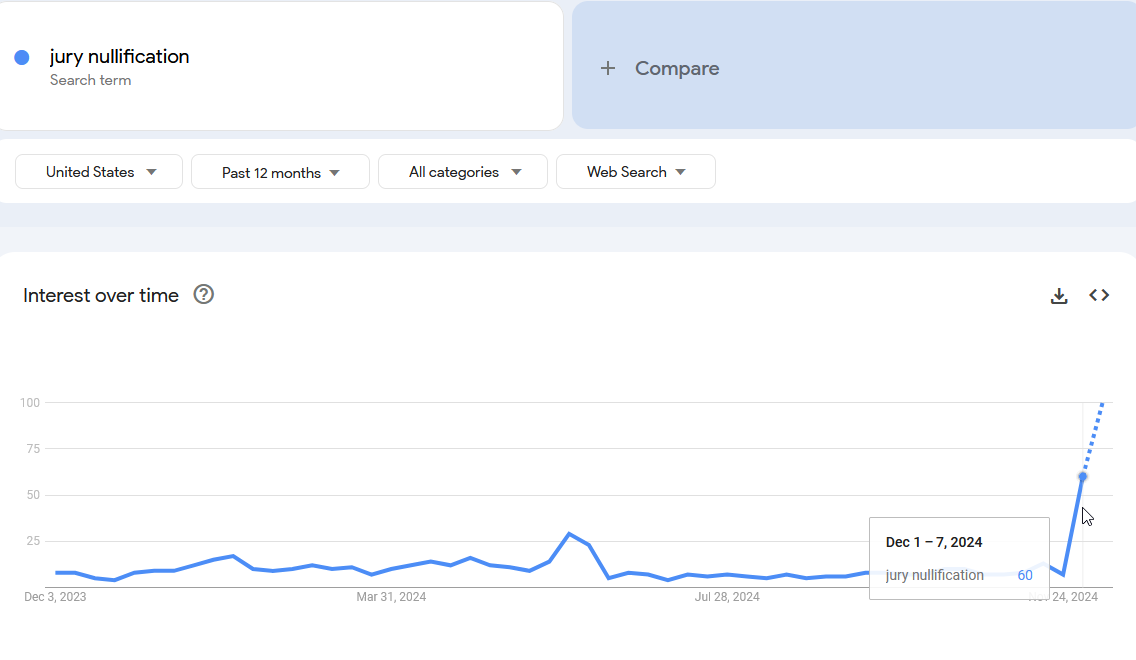
Task: Click the Dec 1–7 data point on chart
Action: (x=1082, y=477)
